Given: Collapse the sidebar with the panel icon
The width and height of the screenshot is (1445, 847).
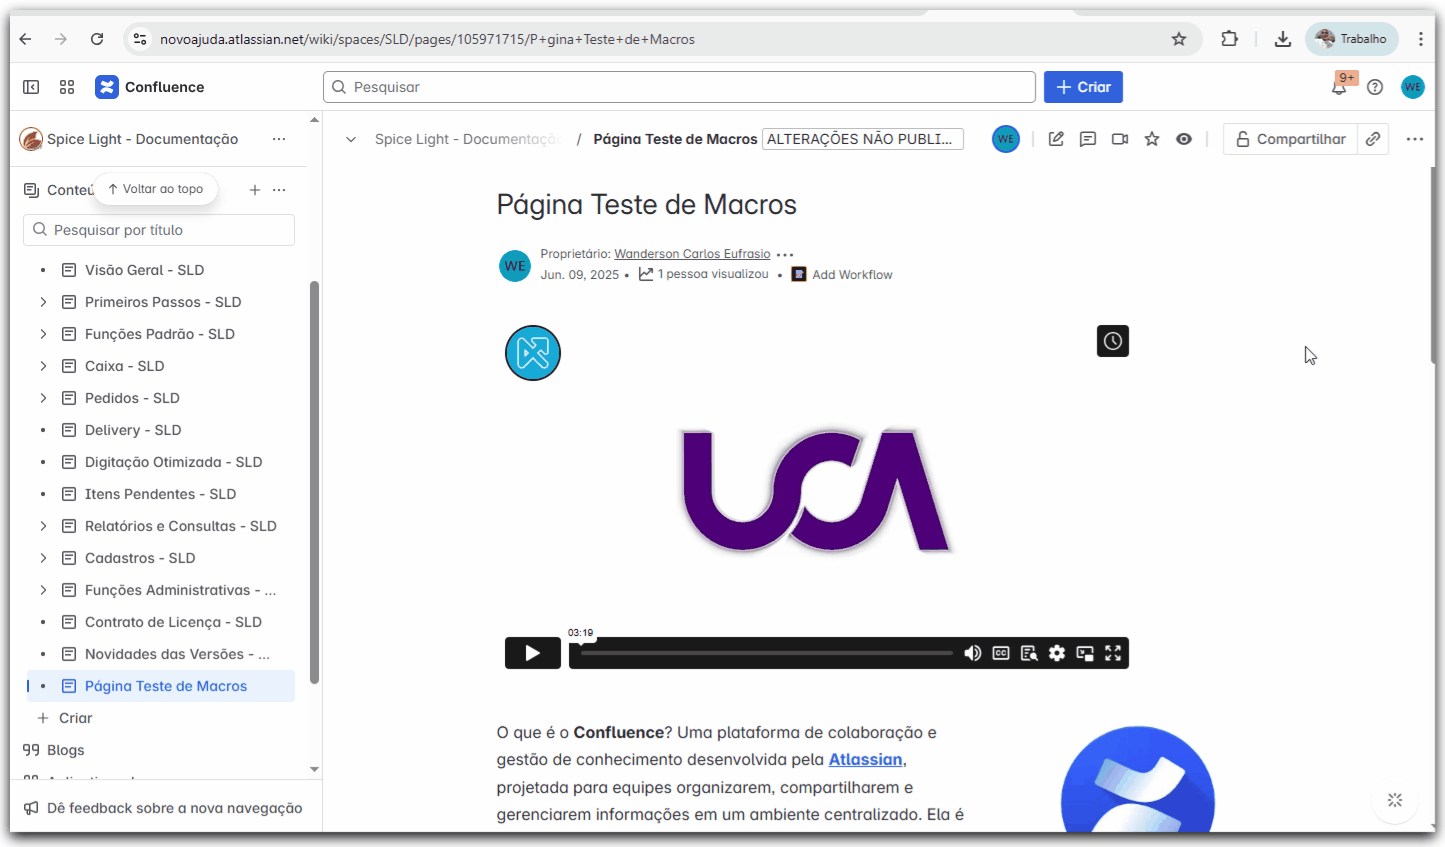Looking at the screenshot, I should [x=31, y=87].
